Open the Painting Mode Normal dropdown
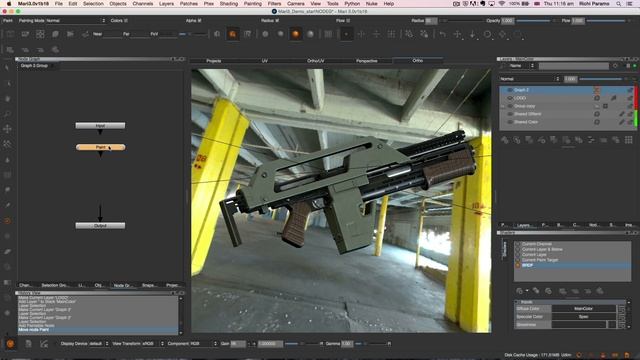 (x=76, y=20)
